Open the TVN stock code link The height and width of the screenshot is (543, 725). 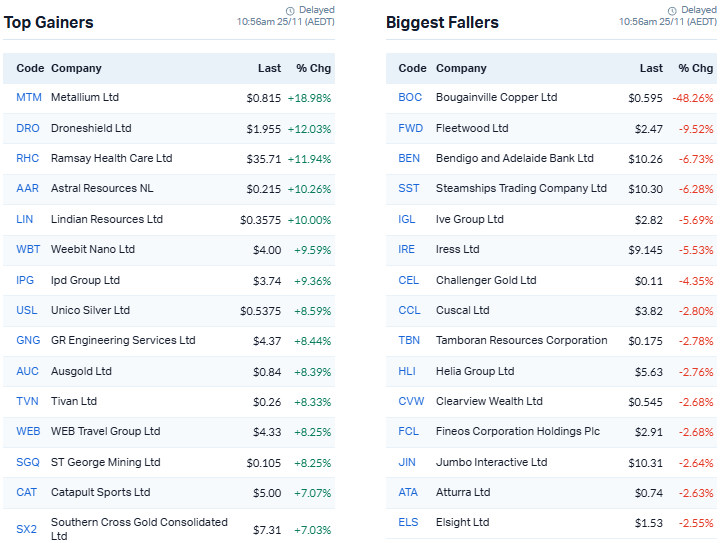coord(27,401)
